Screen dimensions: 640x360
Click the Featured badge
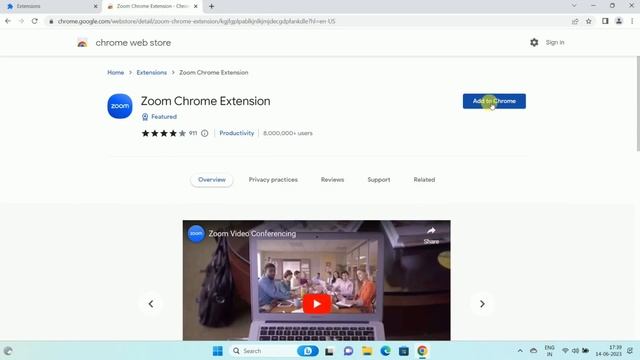(159, 117)
